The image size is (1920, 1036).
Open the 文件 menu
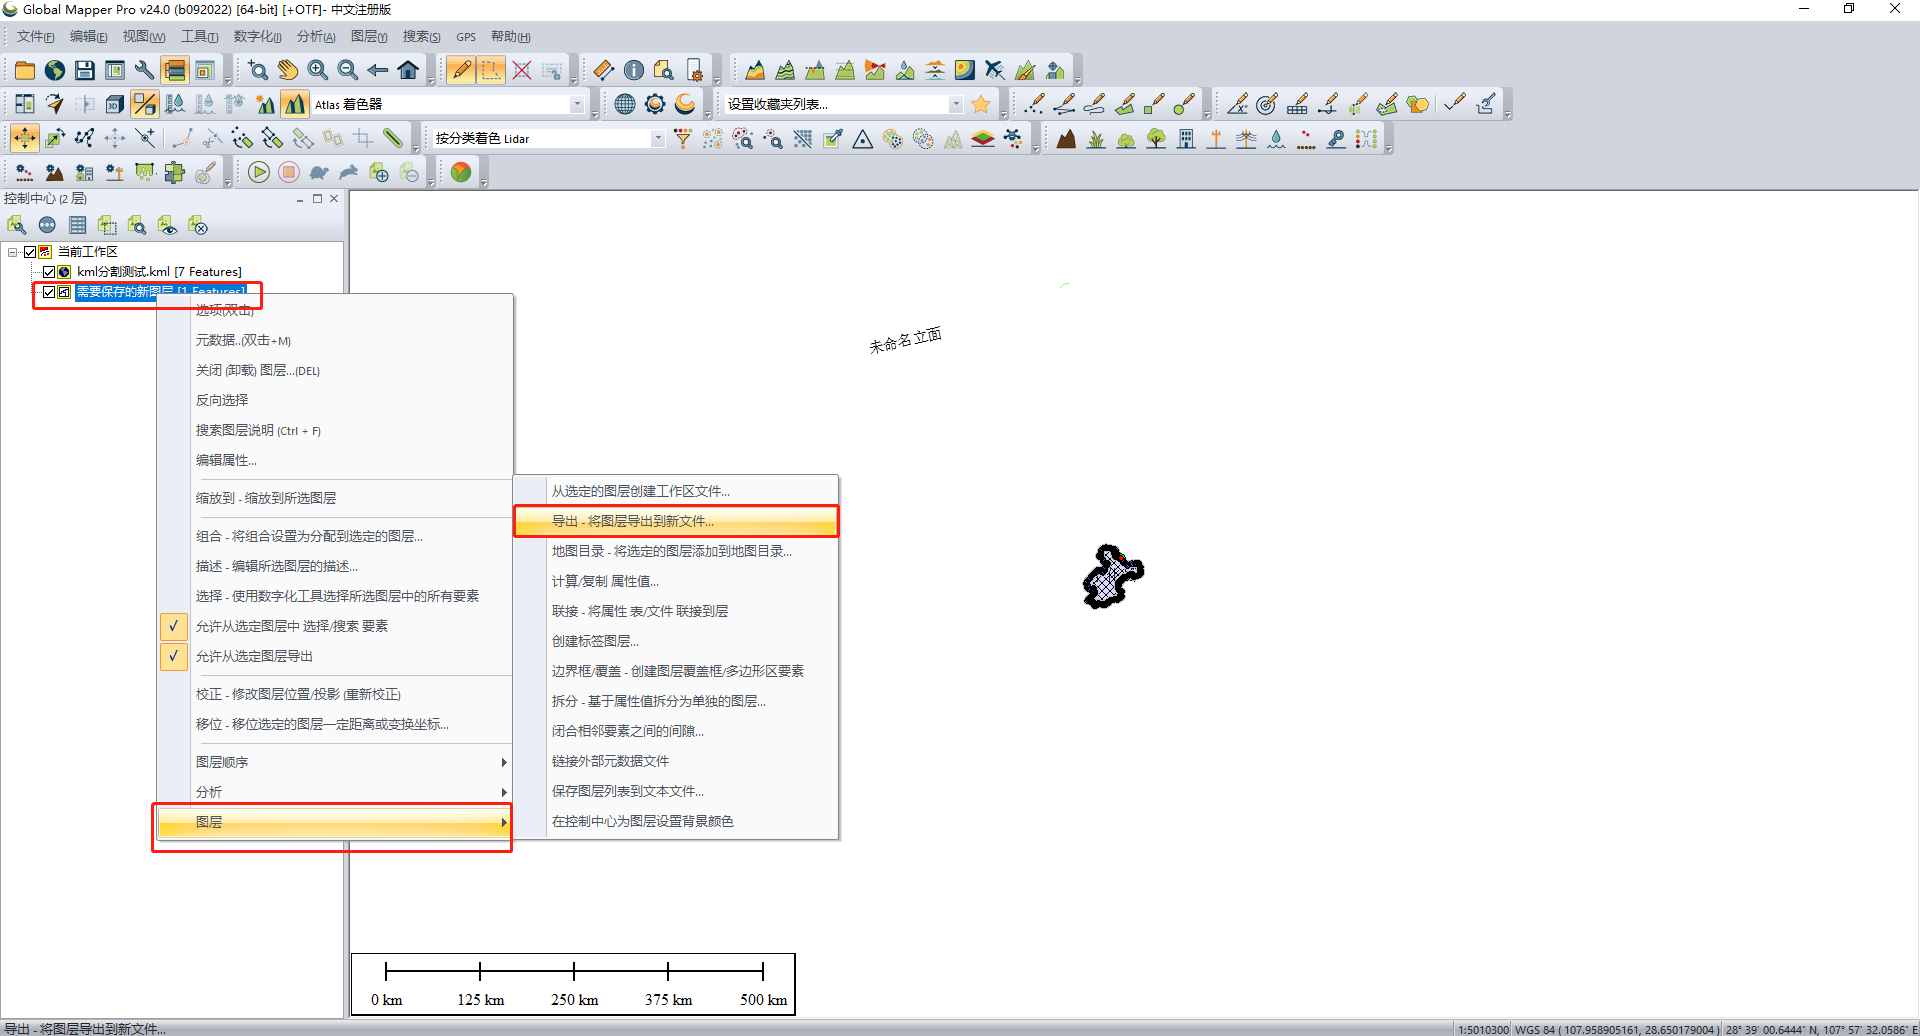[x=35, y=37]
